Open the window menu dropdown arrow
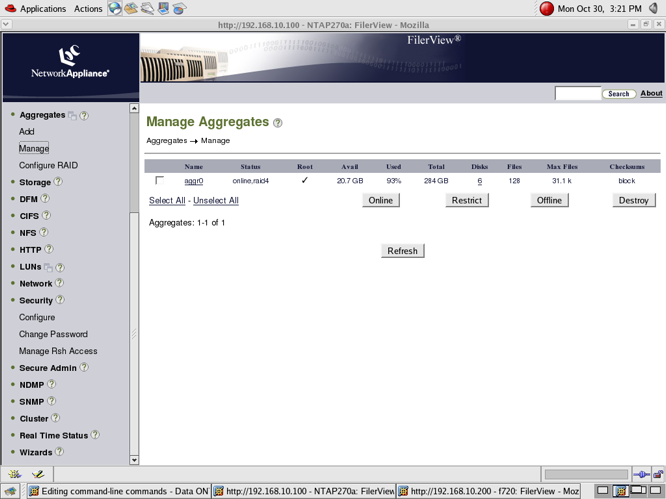Image resolution: width=666 pixels, height=499 pixels. (6, 25)
